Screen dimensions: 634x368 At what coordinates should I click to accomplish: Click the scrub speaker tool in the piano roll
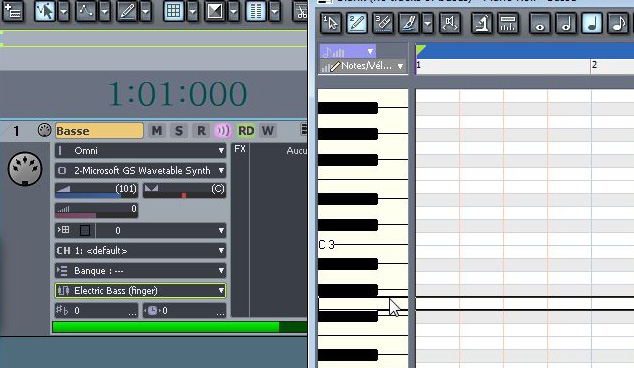[450, 23]
